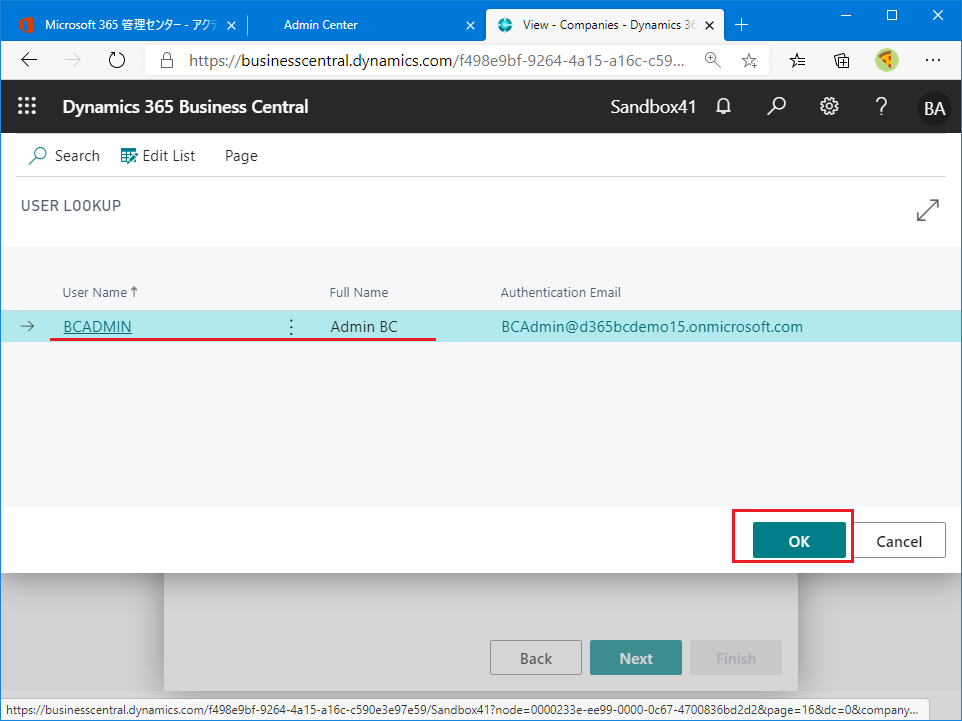Click the Full Name column header
Image resolution: width=962 pixels, height=721 pixels.
359,293
